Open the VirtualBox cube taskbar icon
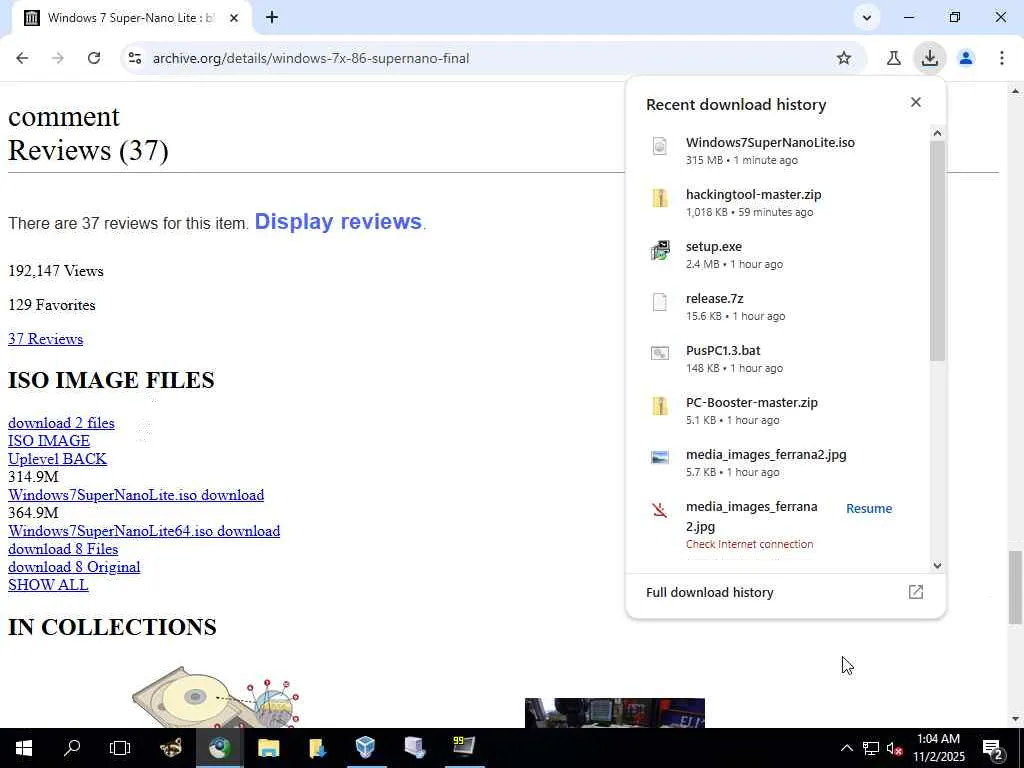This screenshot has height=768, width=1024. coord(366,748)
